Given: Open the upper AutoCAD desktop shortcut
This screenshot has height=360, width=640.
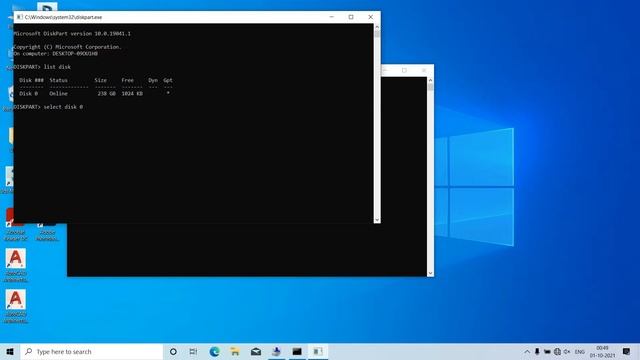Looking at the screenshot, I should tap(16, 265).
